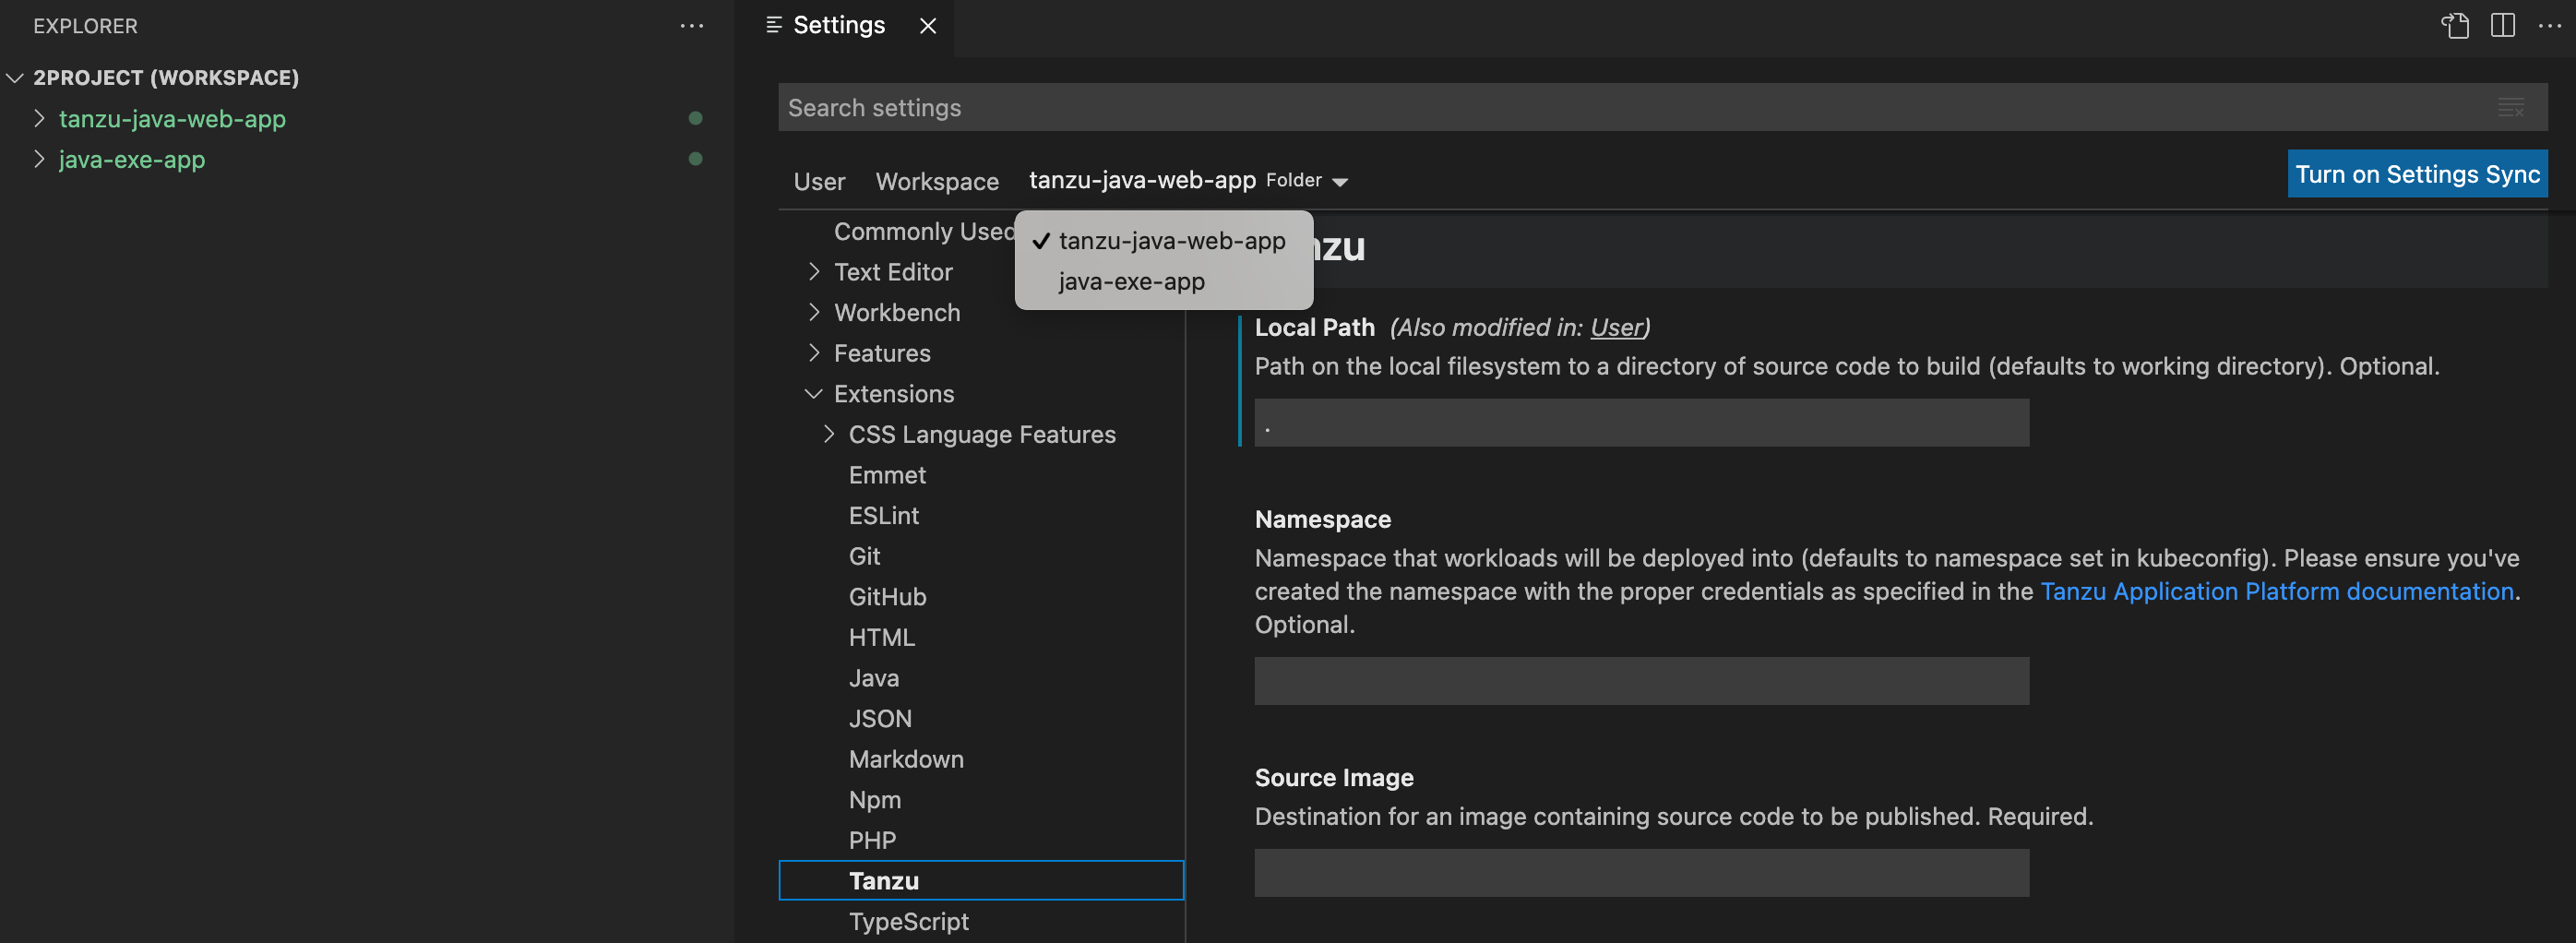Select TypeScript extension settings
Image resolution: width=2576 pixels, height=943 pixels.
tap(908, 921)
